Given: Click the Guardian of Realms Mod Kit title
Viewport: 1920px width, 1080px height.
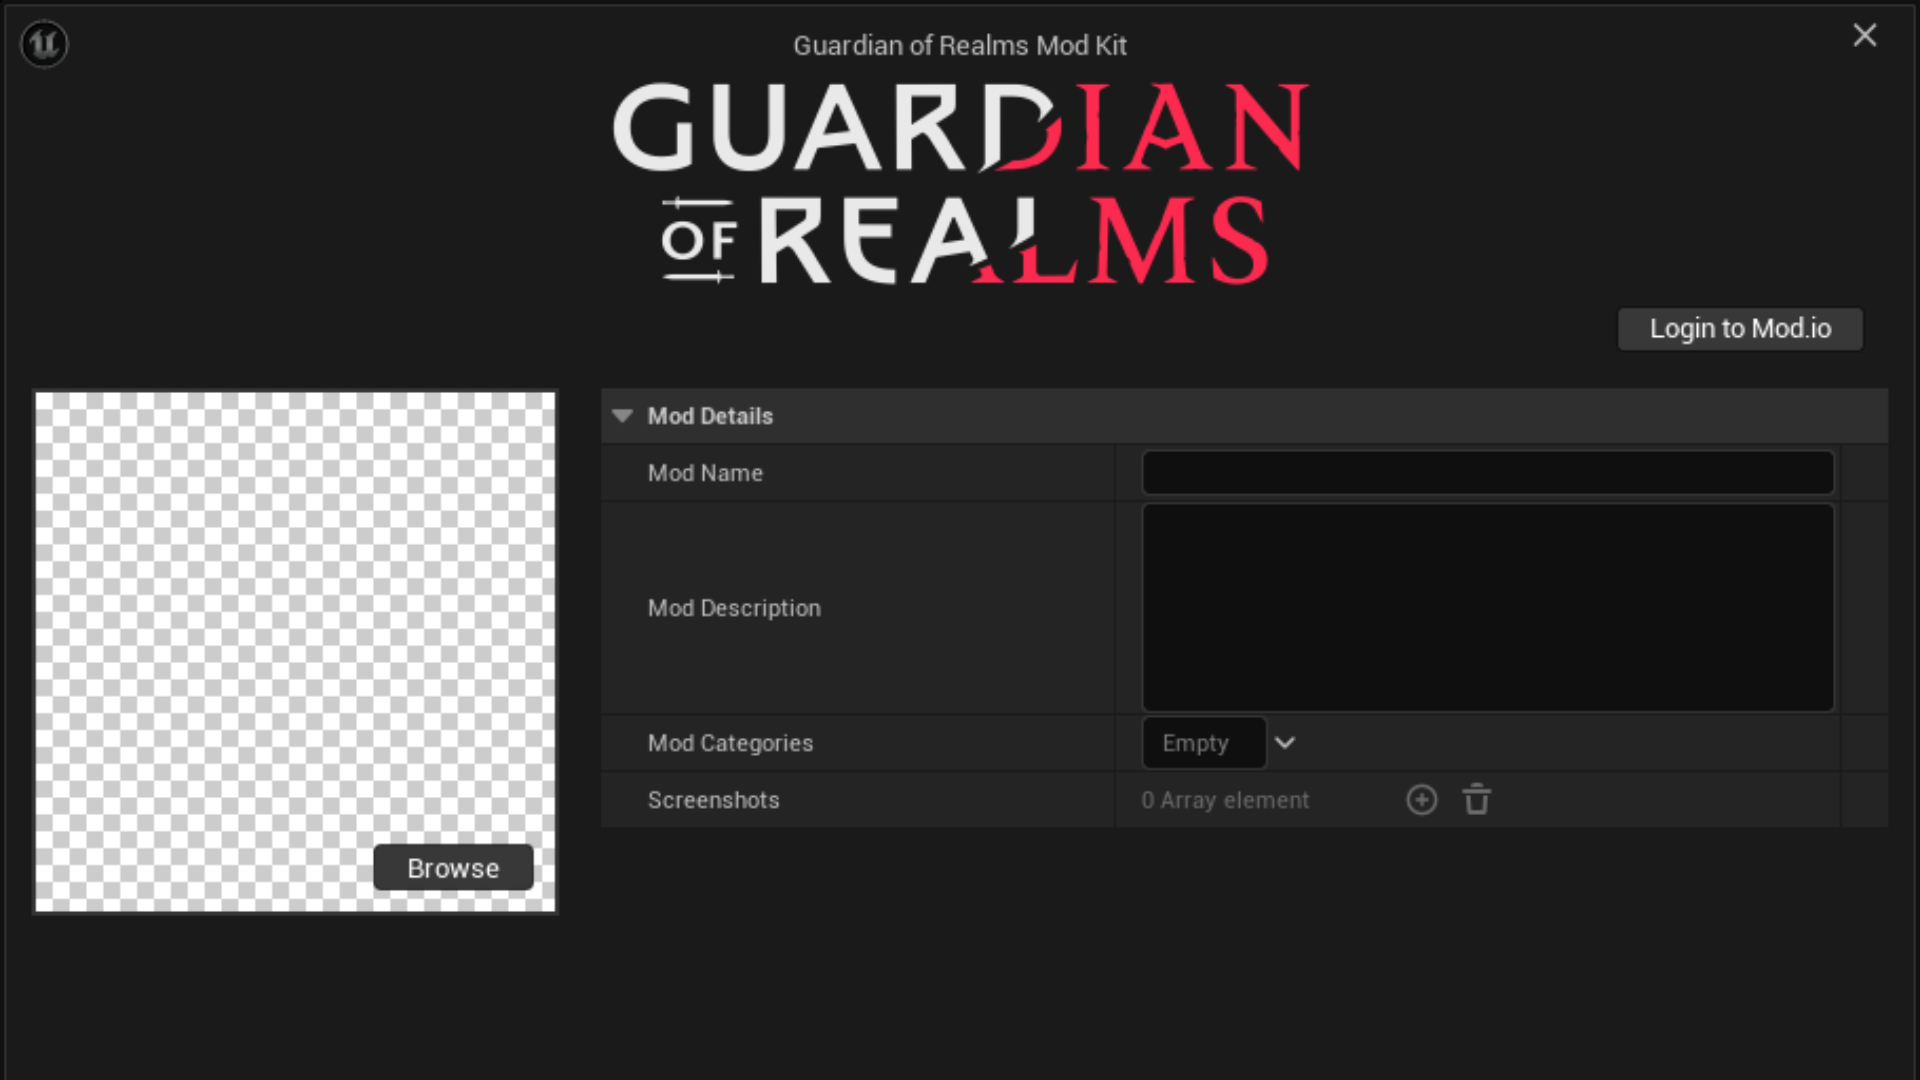Looking at the screenshot, I should (960, 46).
